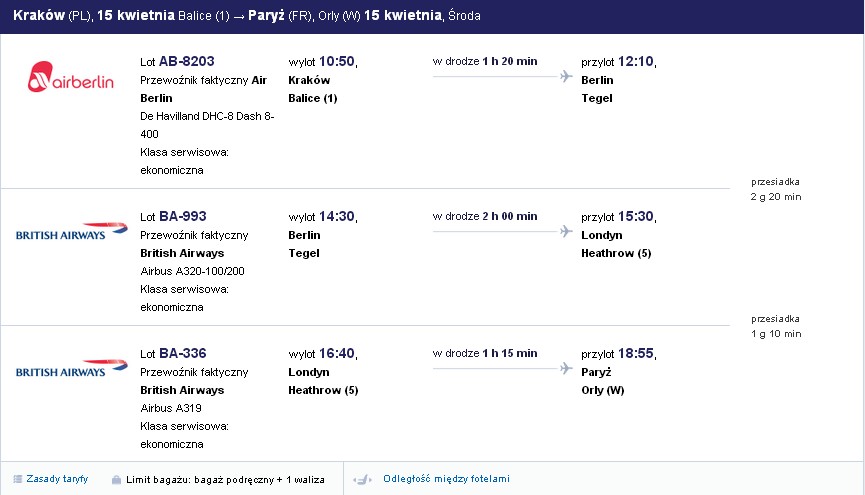Image resolution: width=865 pixels, height=495 pixels.
Task: Click British Airways logo for flight BA-336
Action: click(x=72, y=368)
